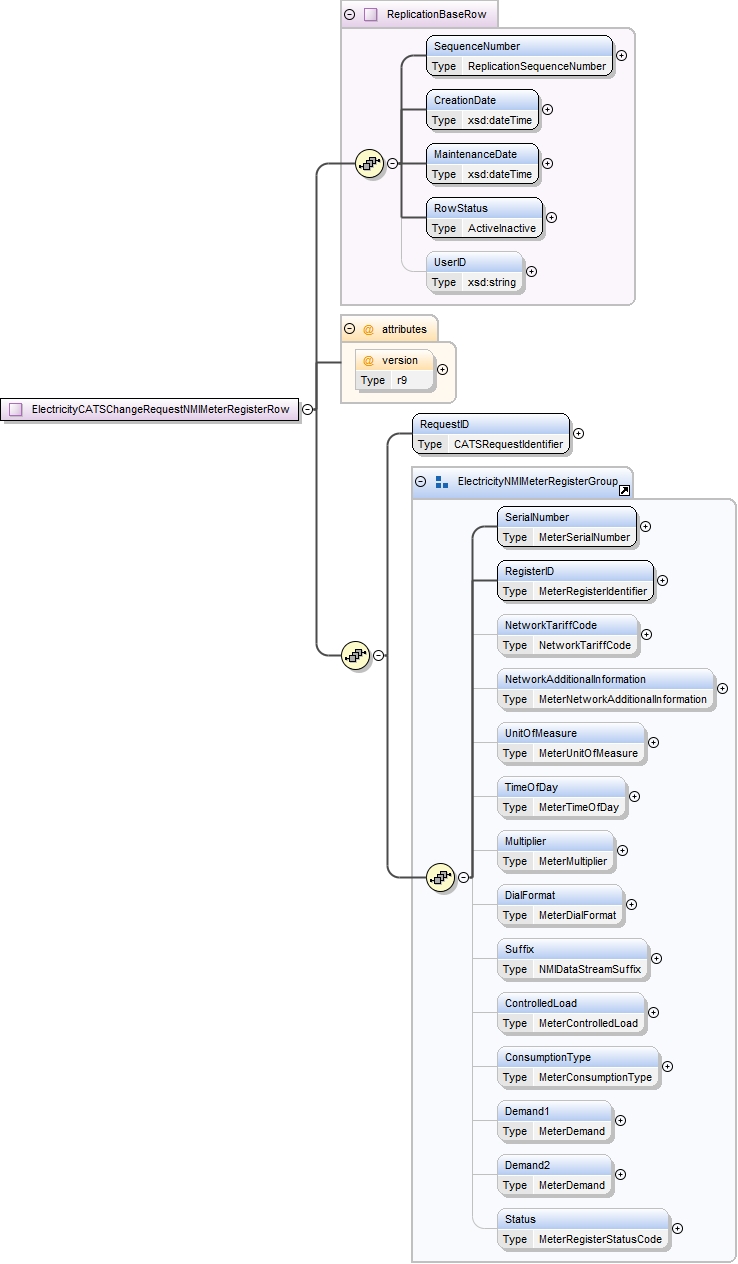Expand the RequestID element
738x1264 pixels.
click(x=578, y=434)
